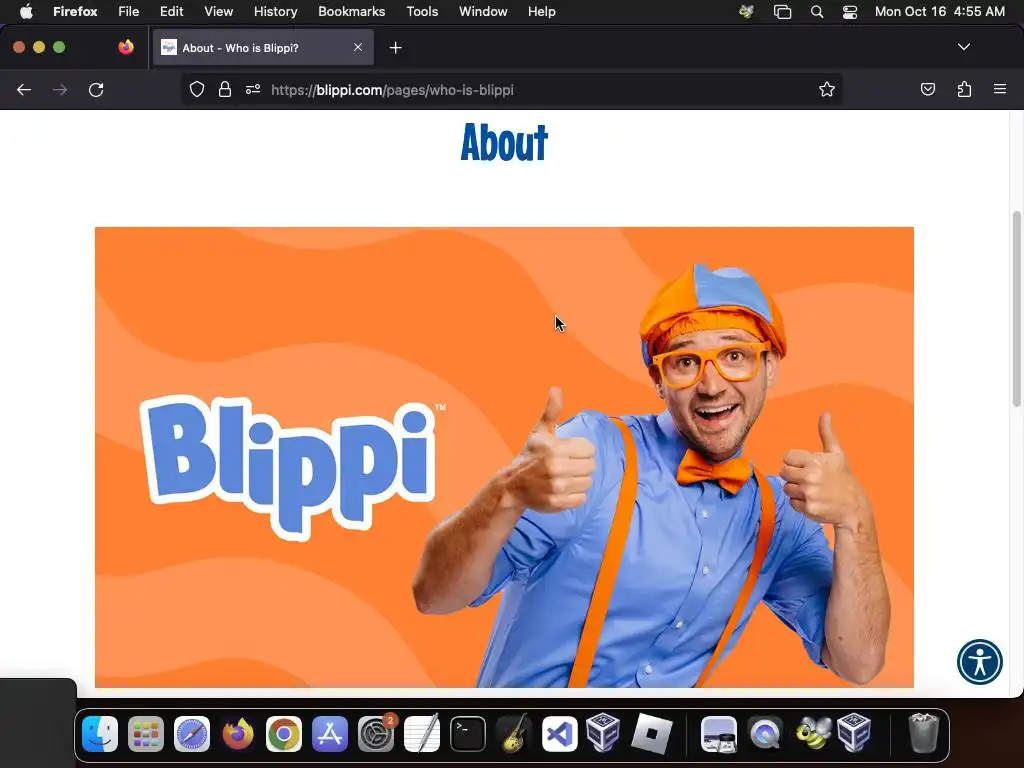Image resolution: width=1024 pixels, height=768 pixels.
Task: Open Launchpad from the dock
Action: point(146,733)
